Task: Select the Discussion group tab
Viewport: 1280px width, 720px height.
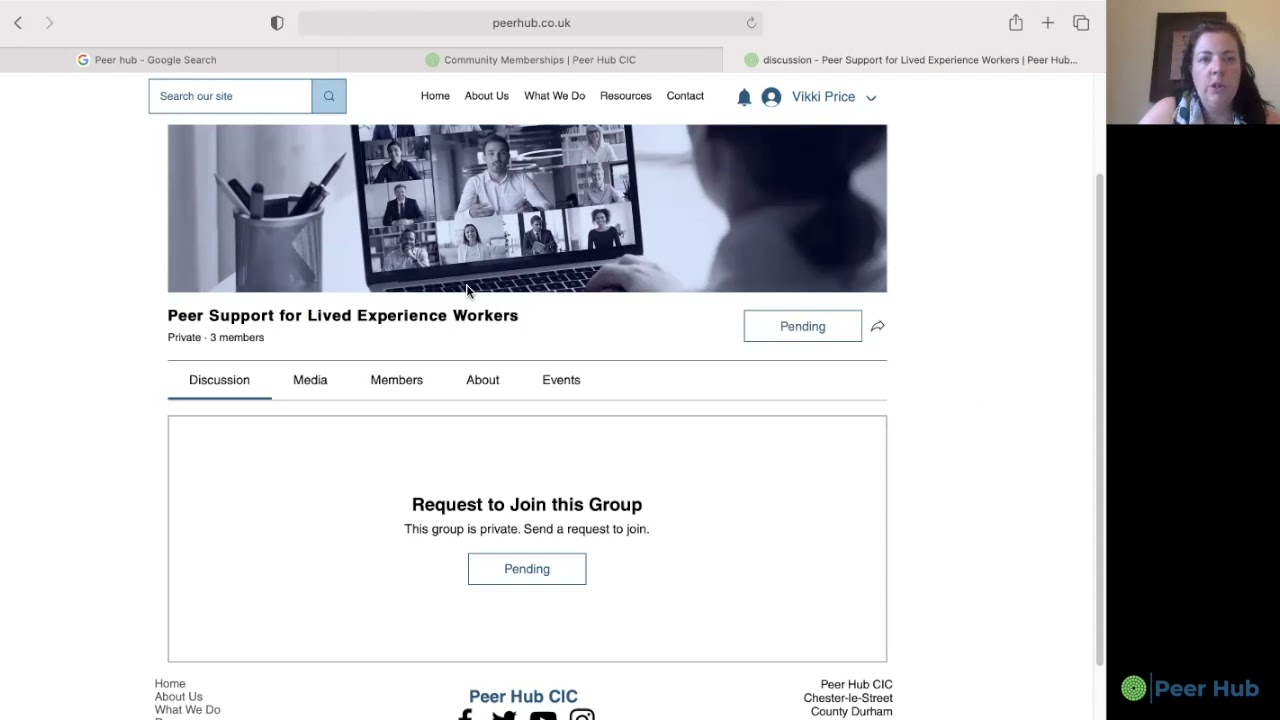Action: (x=219, y=380)
